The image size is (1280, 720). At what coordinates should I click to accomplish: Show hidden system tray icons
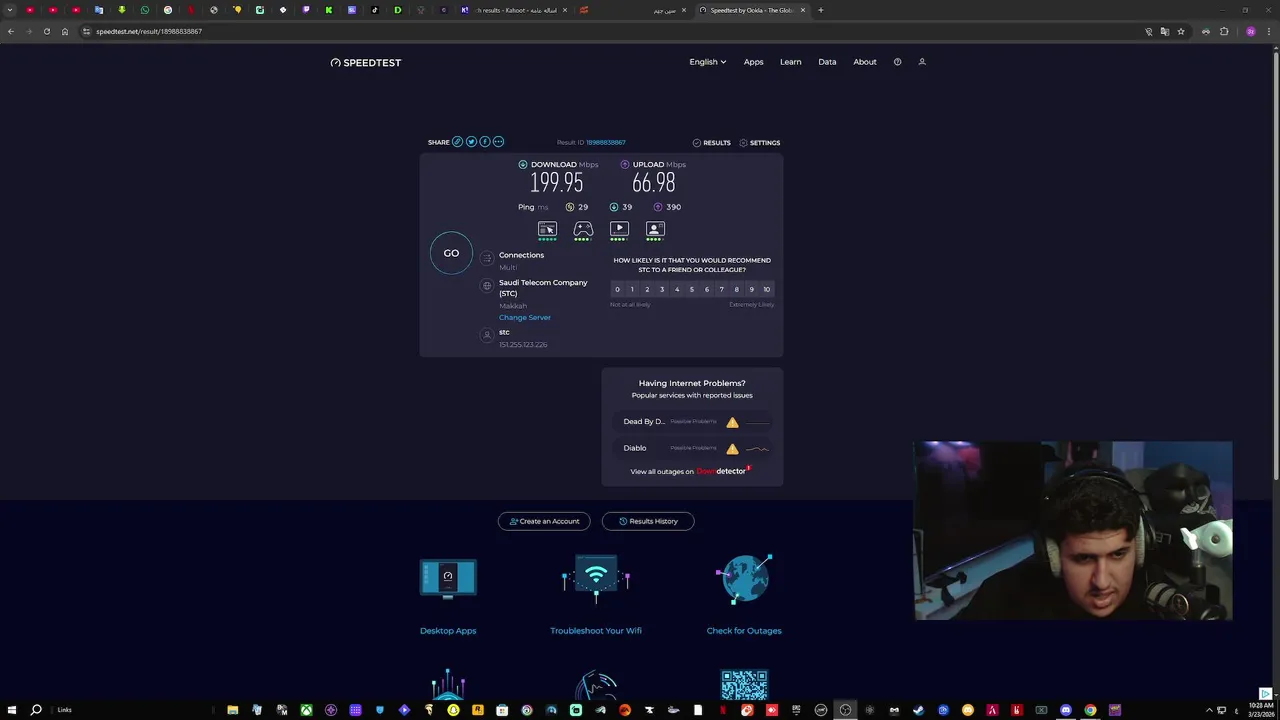(1208, 710)
